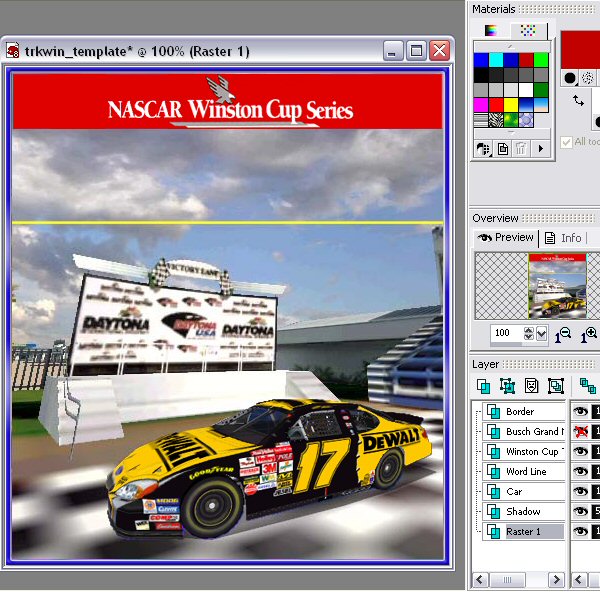Click the New Mask Layer icon
600x592 pixels.
tap(532, 386)
